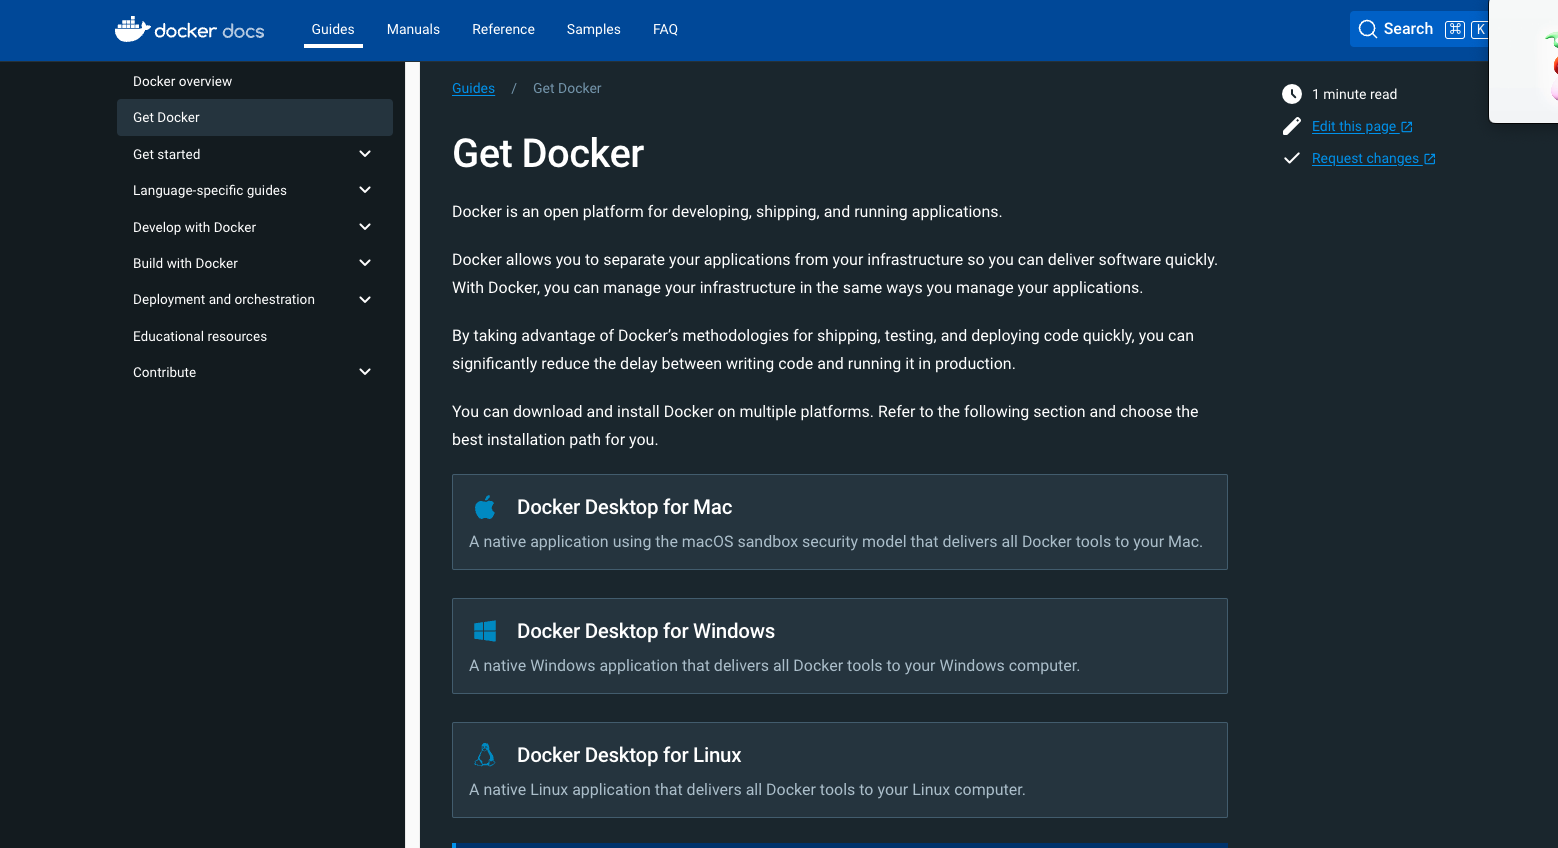Expand Deployment and orchestration chevron
Image resolution: width=1558 pixels, height=848 pixels.
(x=365, y=299)
